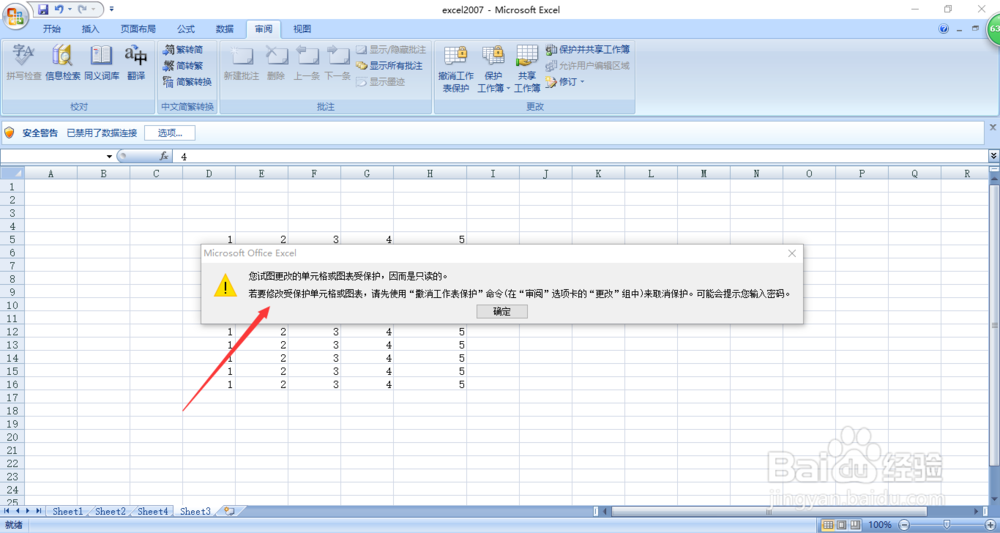Open the 数据 ribbon tab
This screenshot has height=533, width=1000.
tap(224, 29)
